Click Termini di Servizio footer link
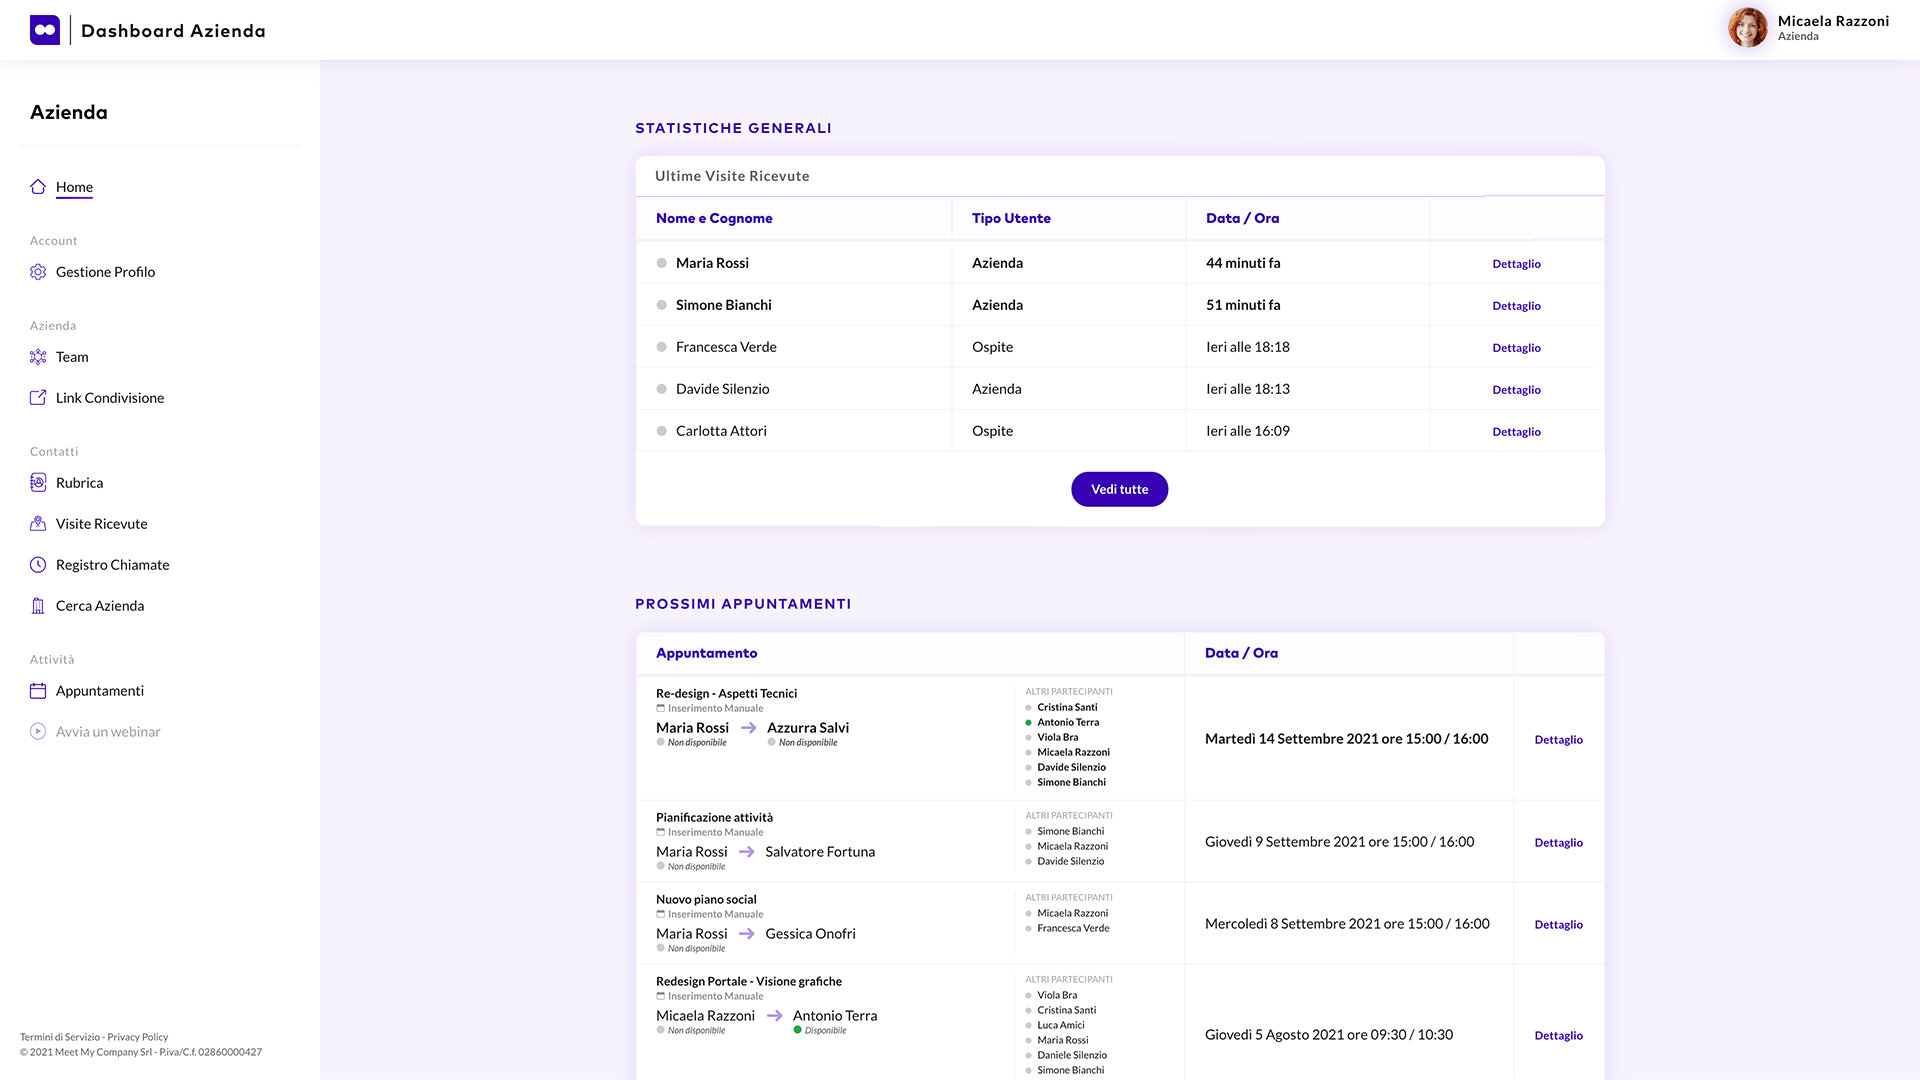 click(x=60, y=1037)
